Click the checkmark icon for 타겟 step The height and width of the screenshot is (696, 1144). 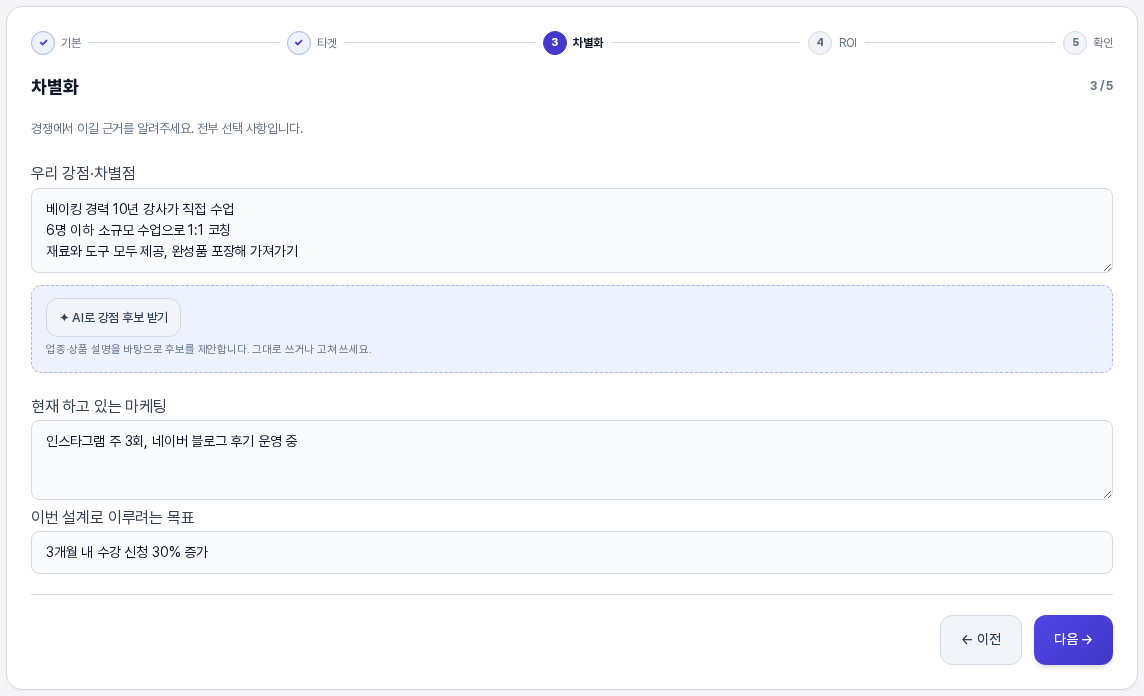tap(299, 43)
